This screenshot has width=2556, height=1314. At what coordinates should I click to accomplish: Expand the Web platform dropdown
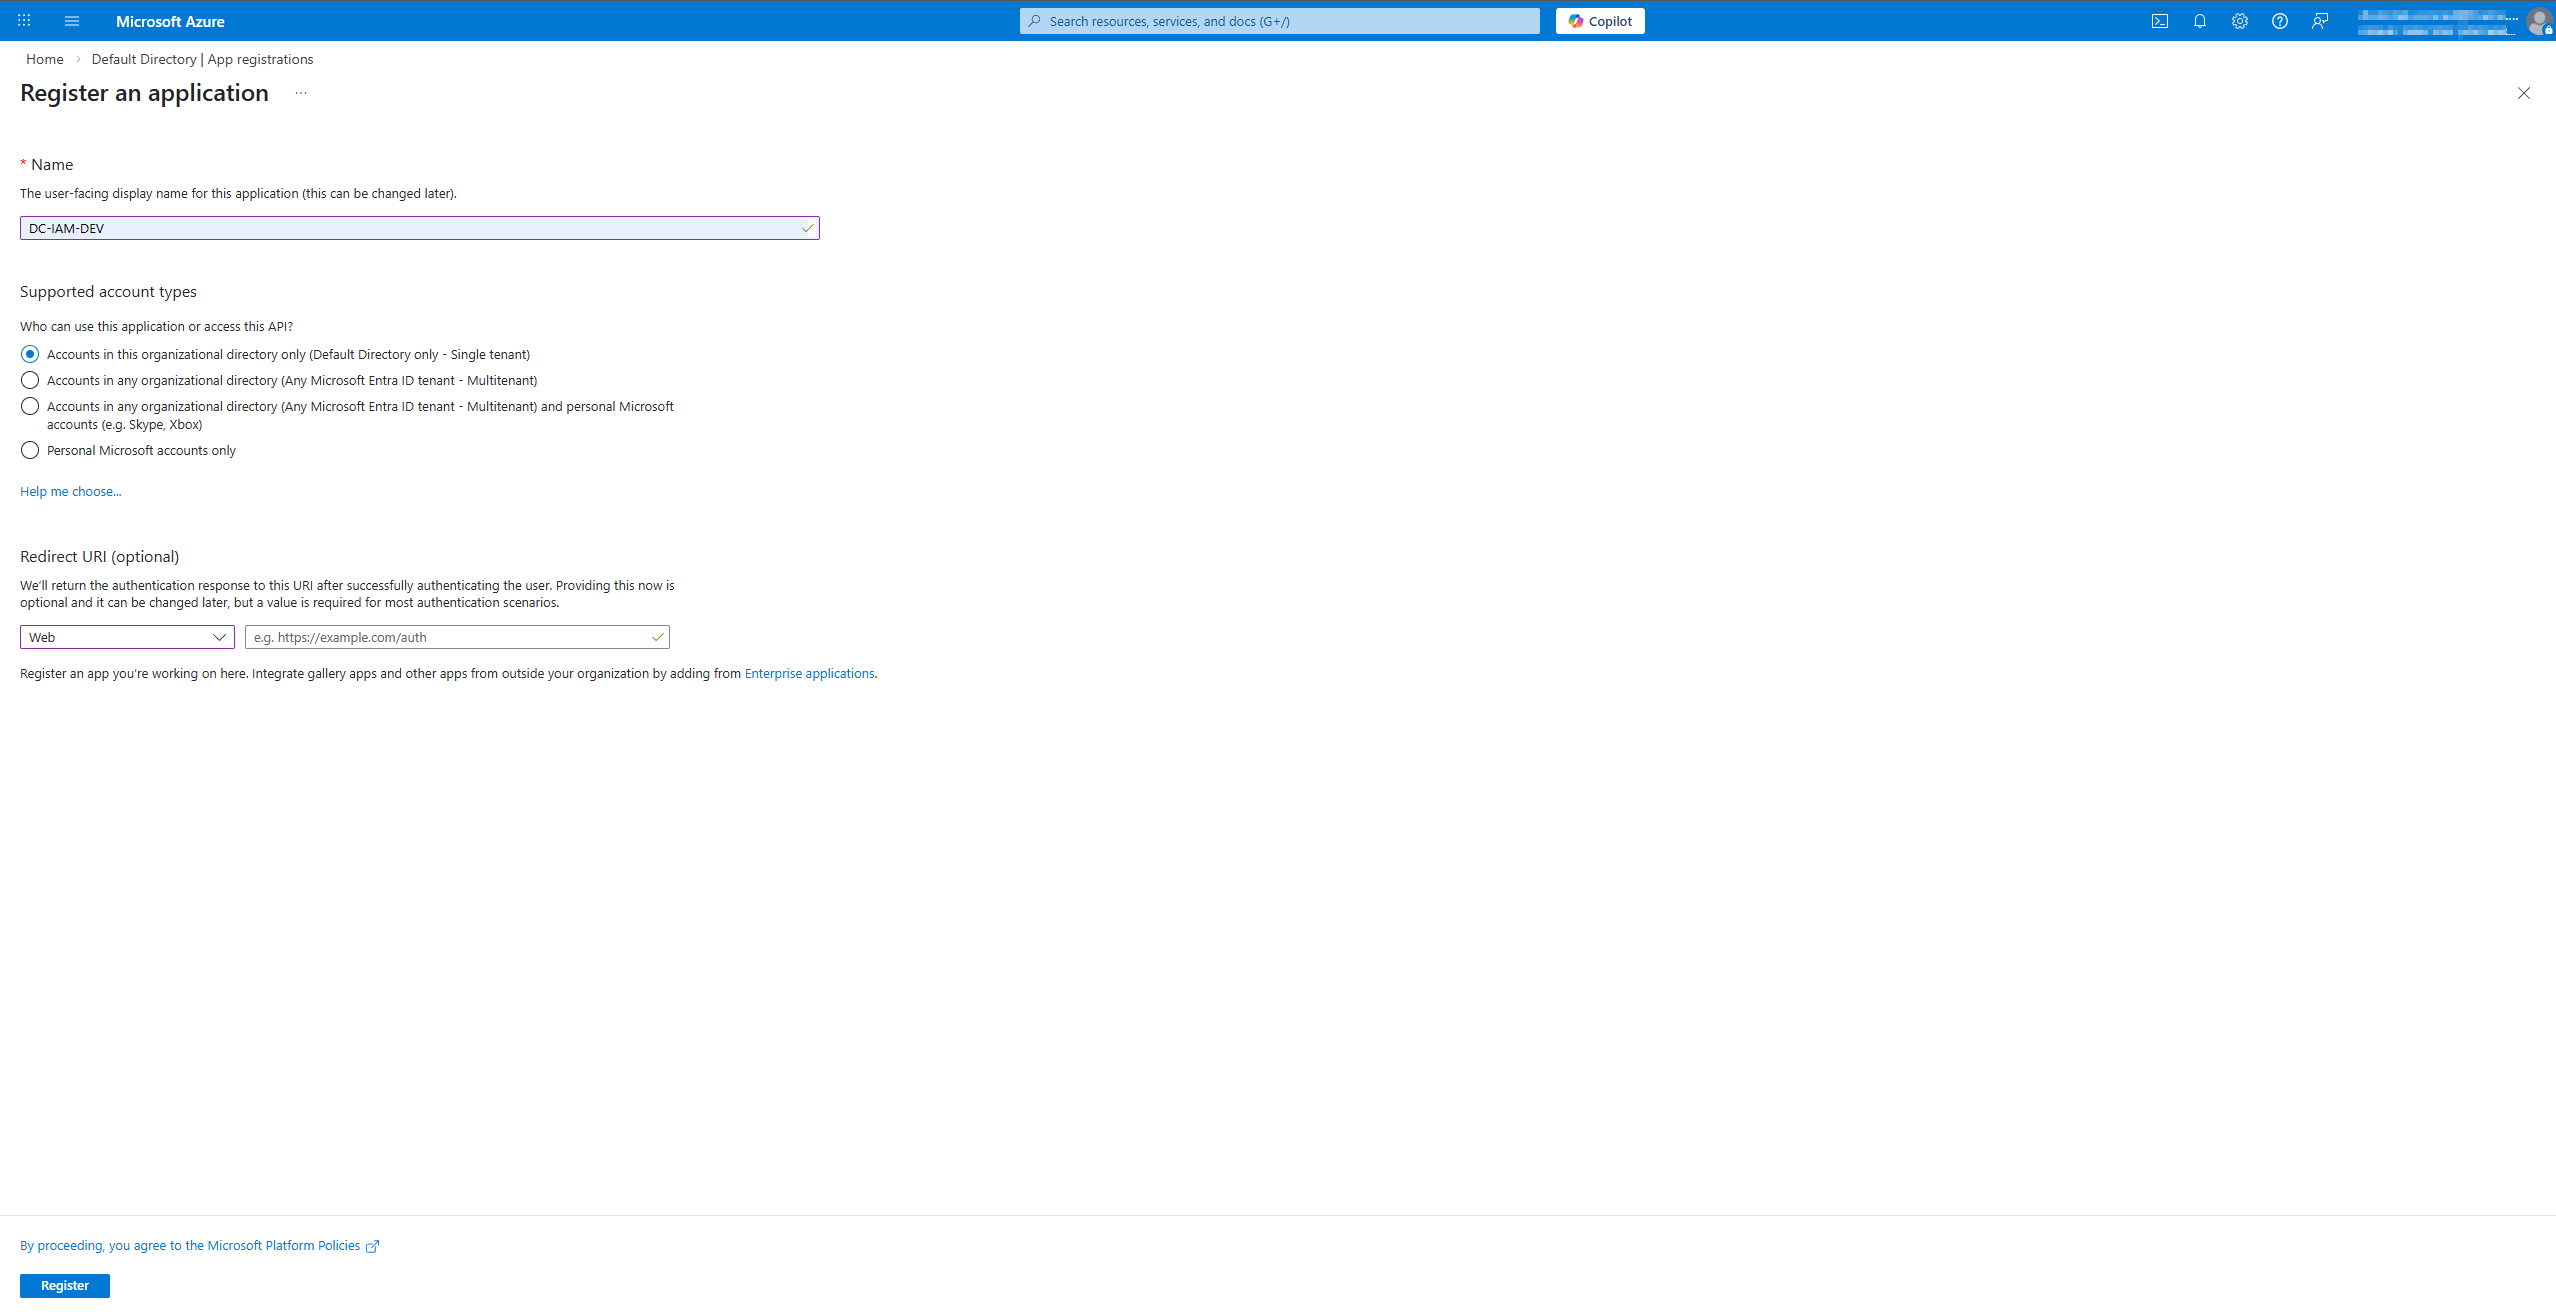point(127,637)
